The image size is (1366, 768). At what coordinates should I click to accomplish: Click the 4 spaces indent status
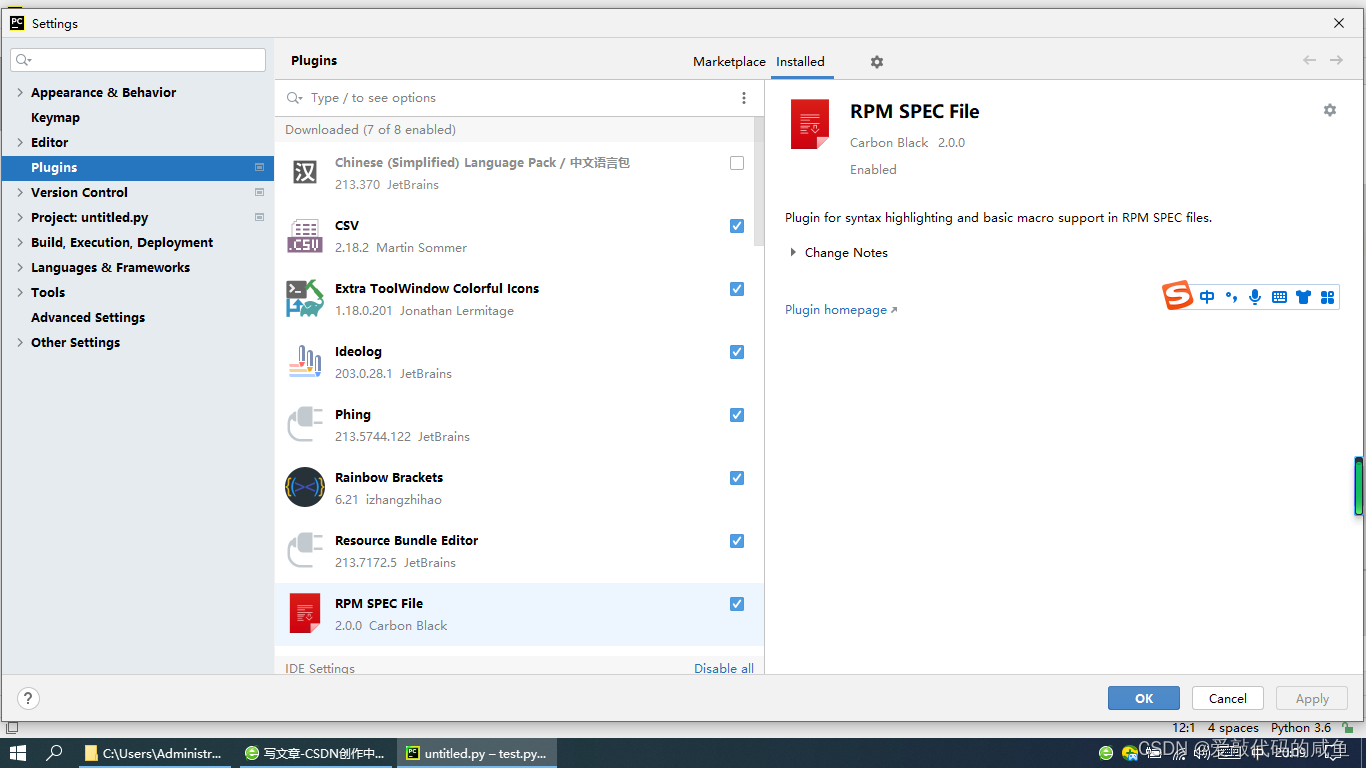1233,728
